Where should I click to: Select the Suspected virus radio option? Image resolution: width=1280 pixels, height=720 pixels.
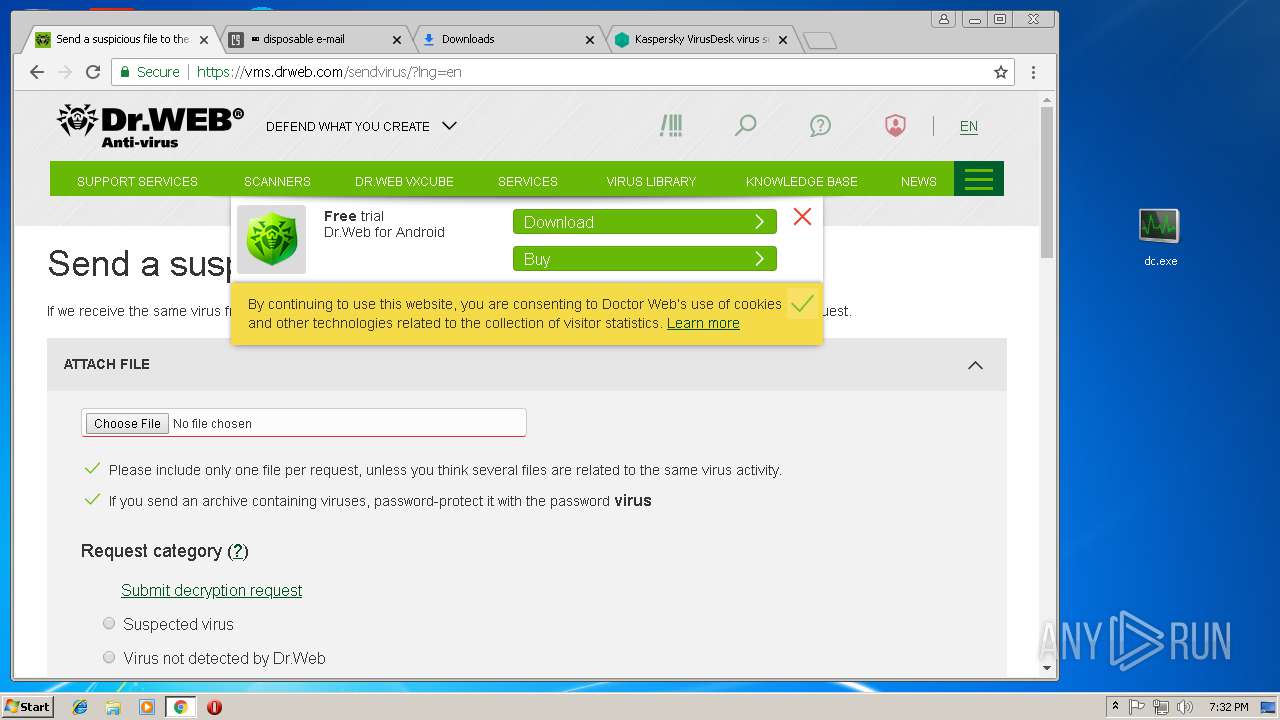tap(109, 623)
